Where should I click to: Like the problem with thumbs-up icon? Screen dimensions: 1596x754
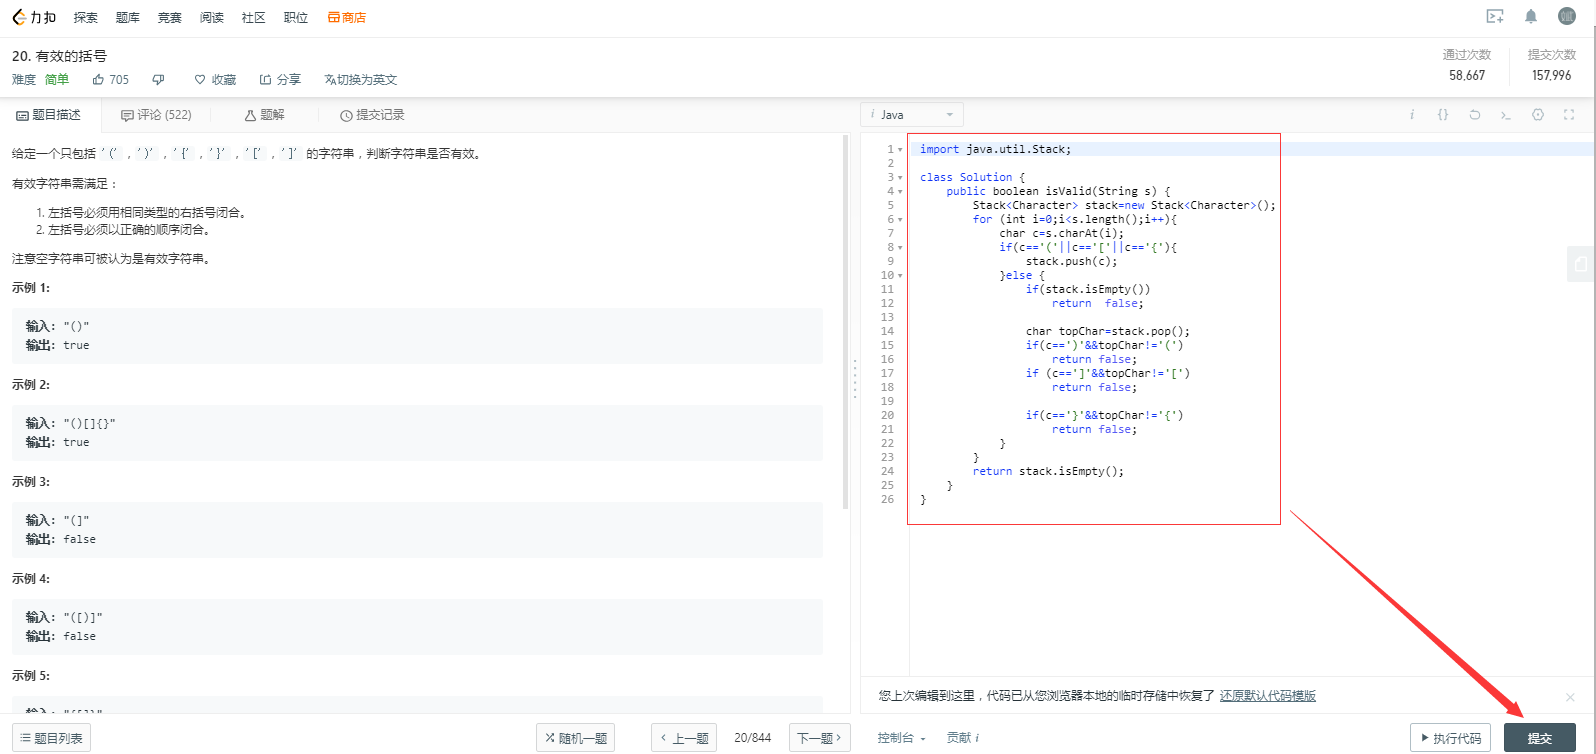98,80
